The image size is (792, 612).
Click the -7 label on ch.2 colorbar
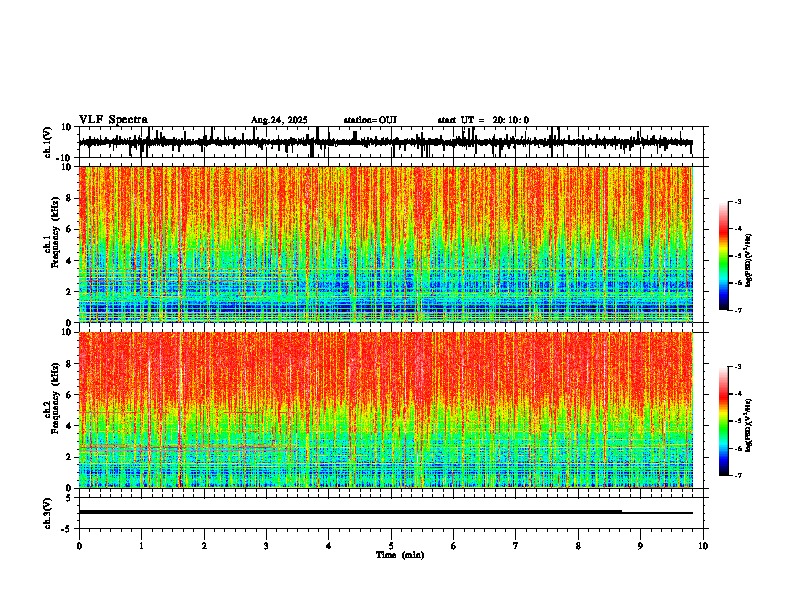coord(738,475)
